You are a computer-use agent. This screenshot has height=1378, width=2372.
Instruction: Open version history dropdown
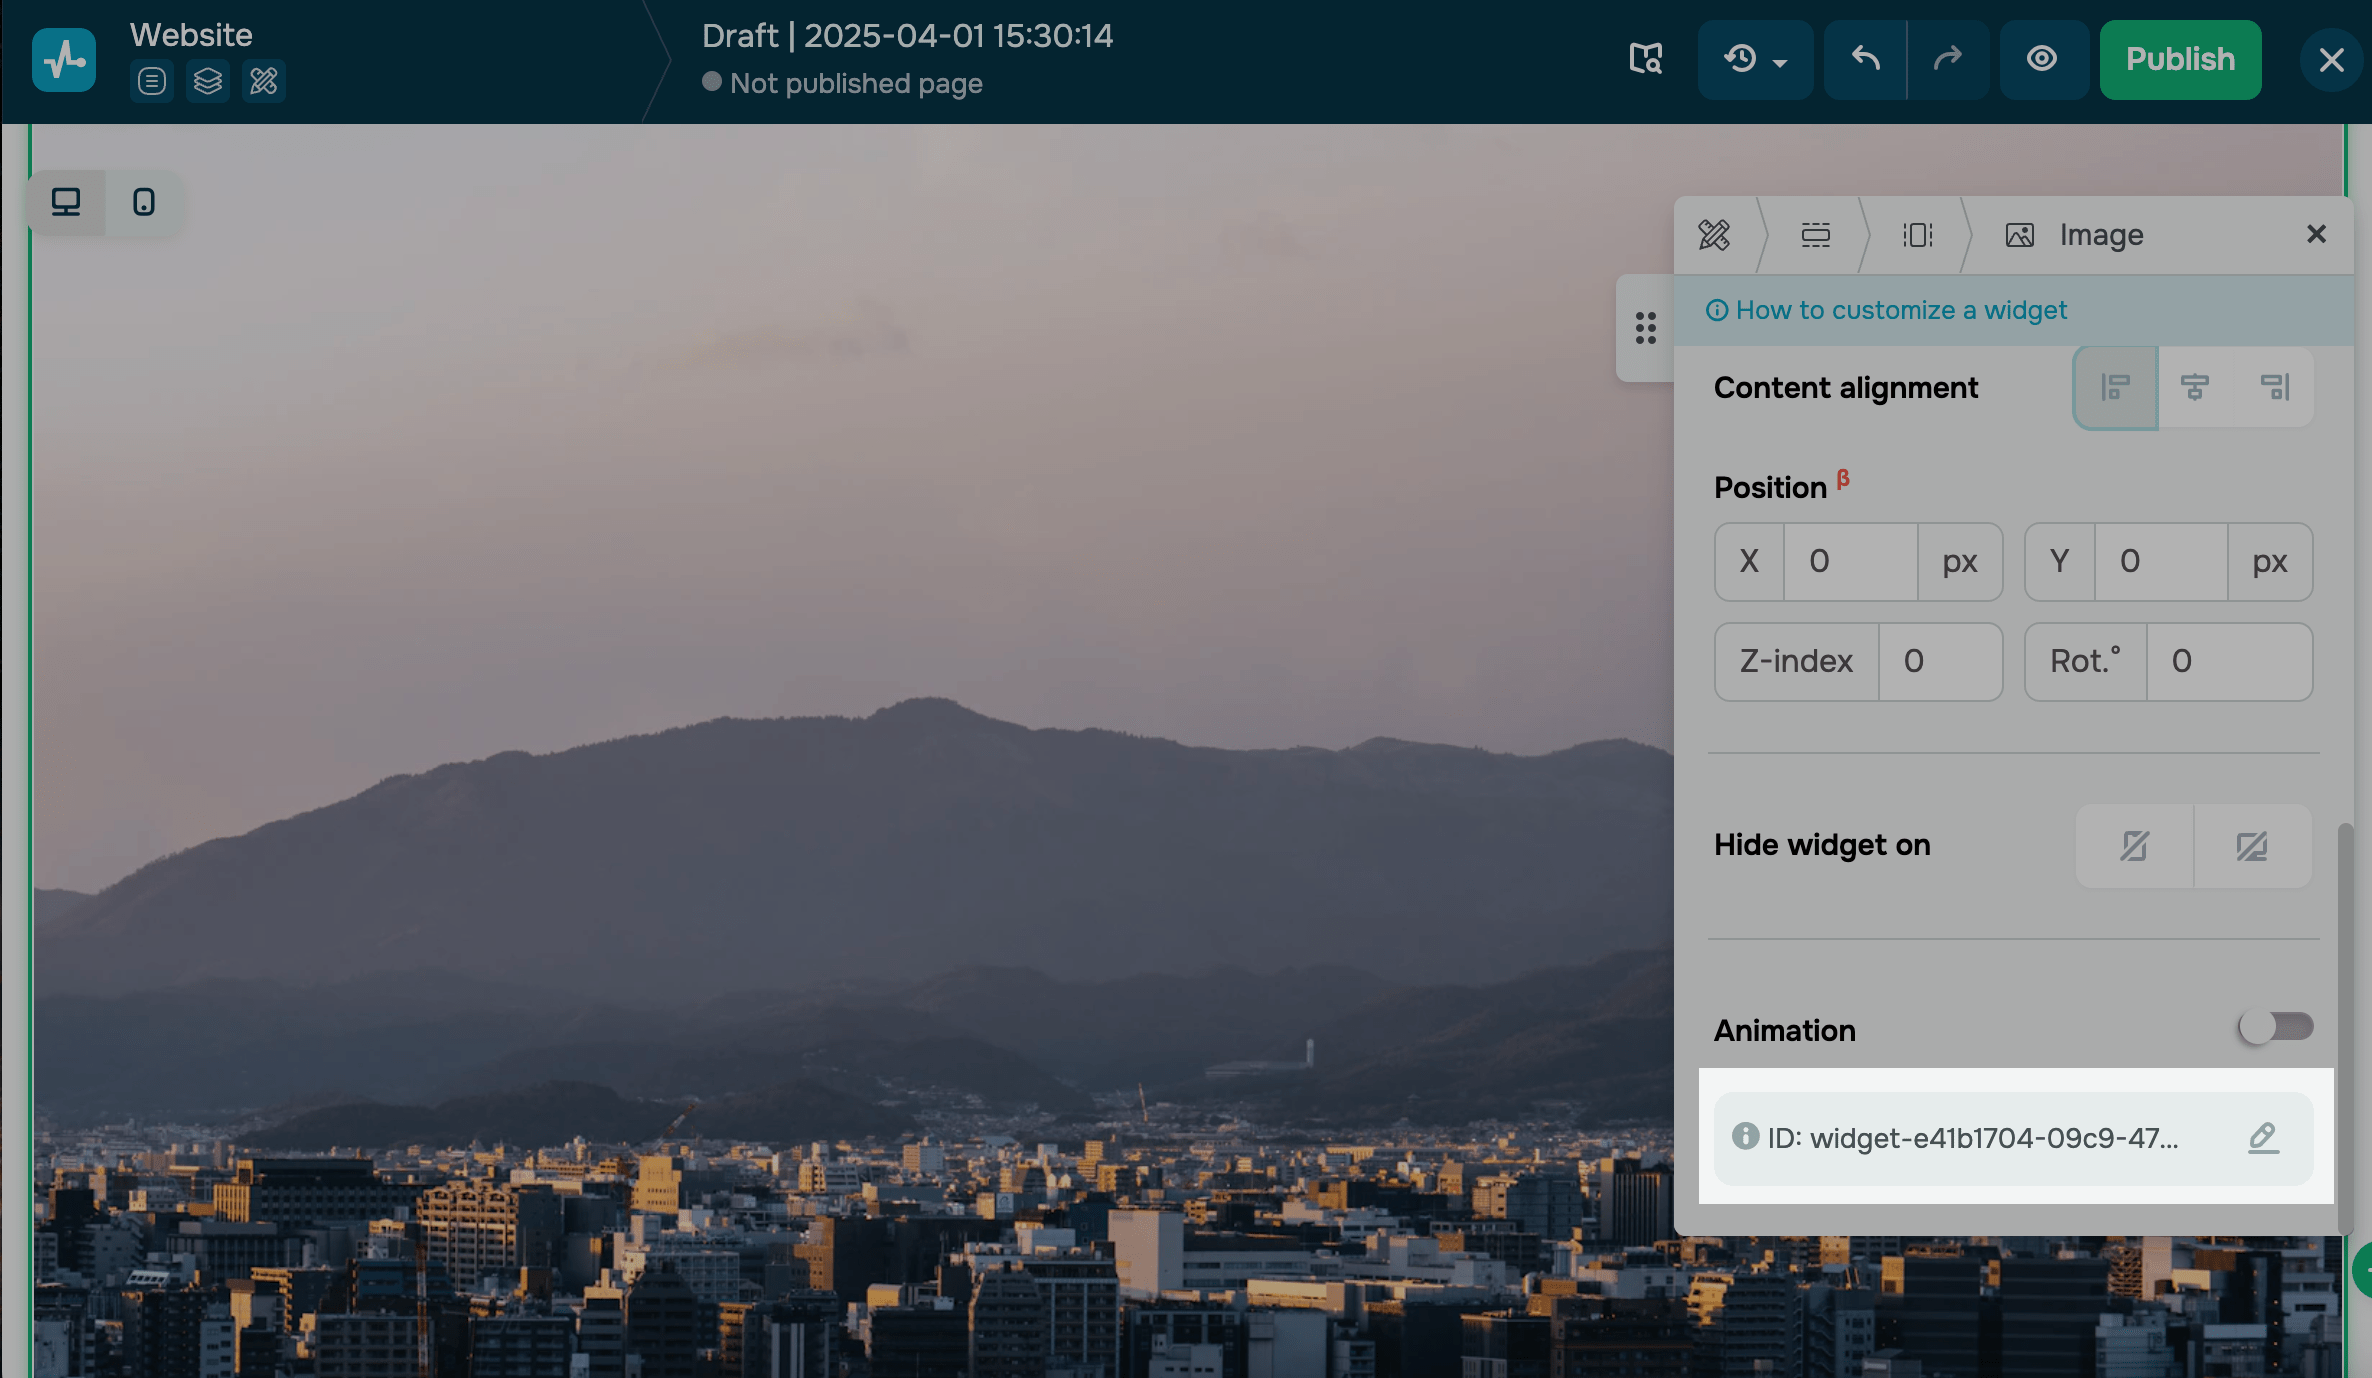pos(1755,60)
